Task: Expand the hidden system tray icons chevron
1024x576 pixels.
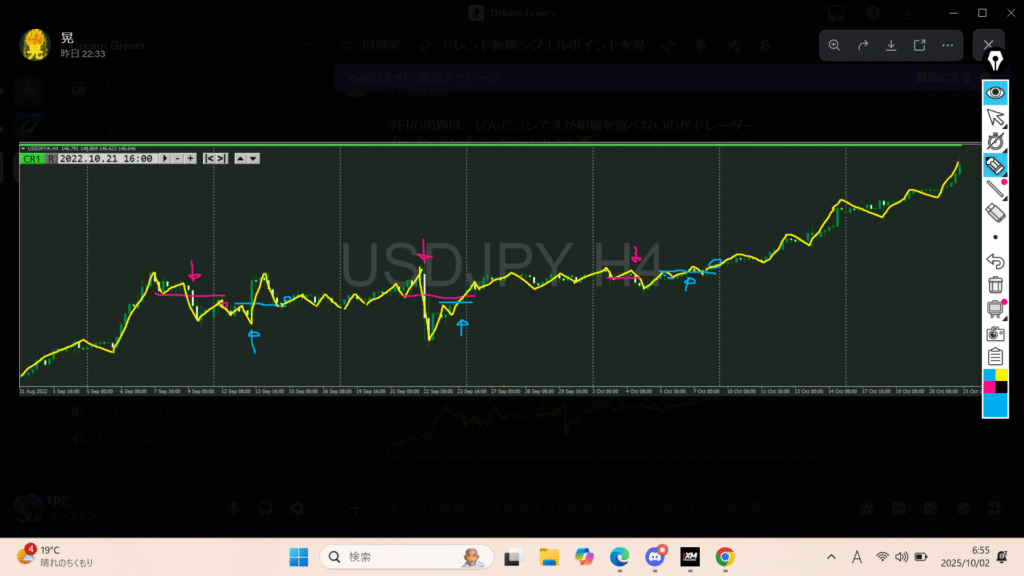Action: [831, 557]
